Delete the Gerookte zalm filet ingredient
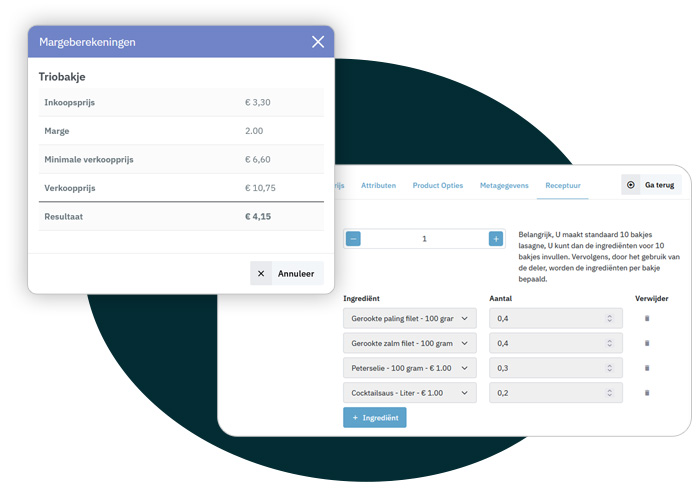Screen dimensions: 700x500 pyautogui.click(x=646, y=343)
